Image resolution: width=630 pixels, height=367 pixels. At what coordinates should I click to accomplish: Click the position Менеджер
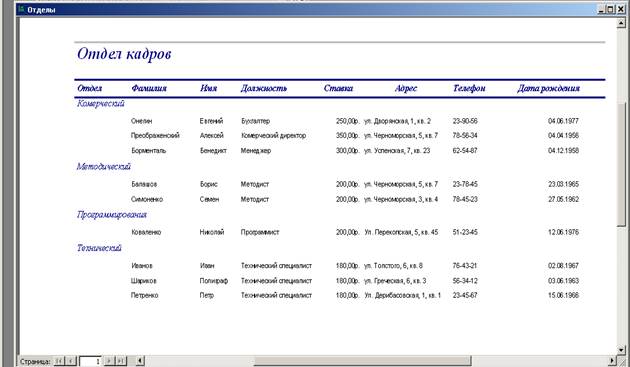(256, 151)
